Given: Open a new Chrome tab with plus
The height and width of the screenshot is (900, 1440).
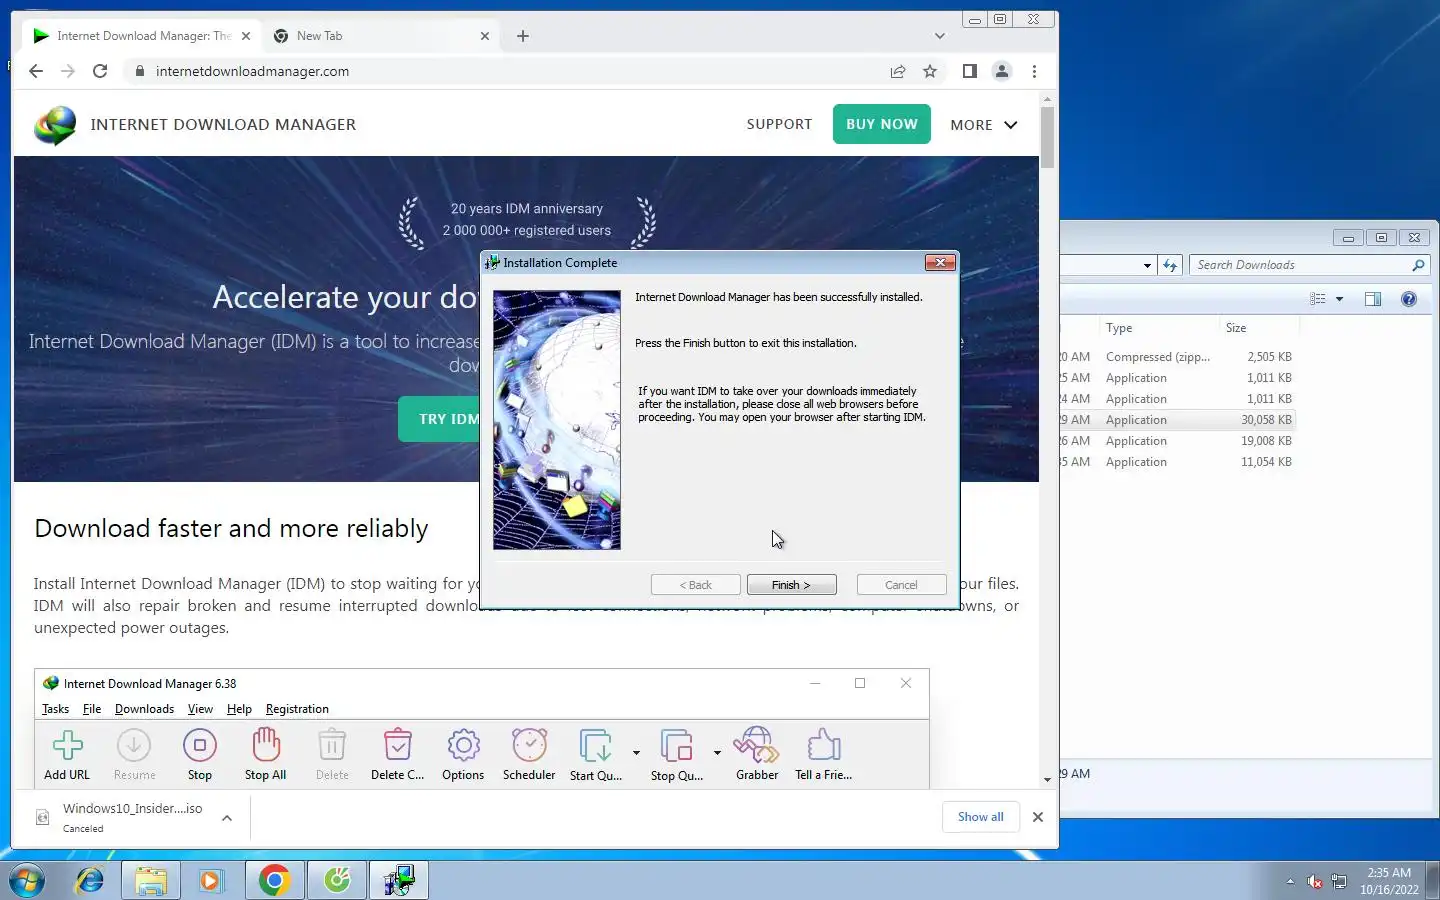Looking at the screenshot, I should [523, 36].
